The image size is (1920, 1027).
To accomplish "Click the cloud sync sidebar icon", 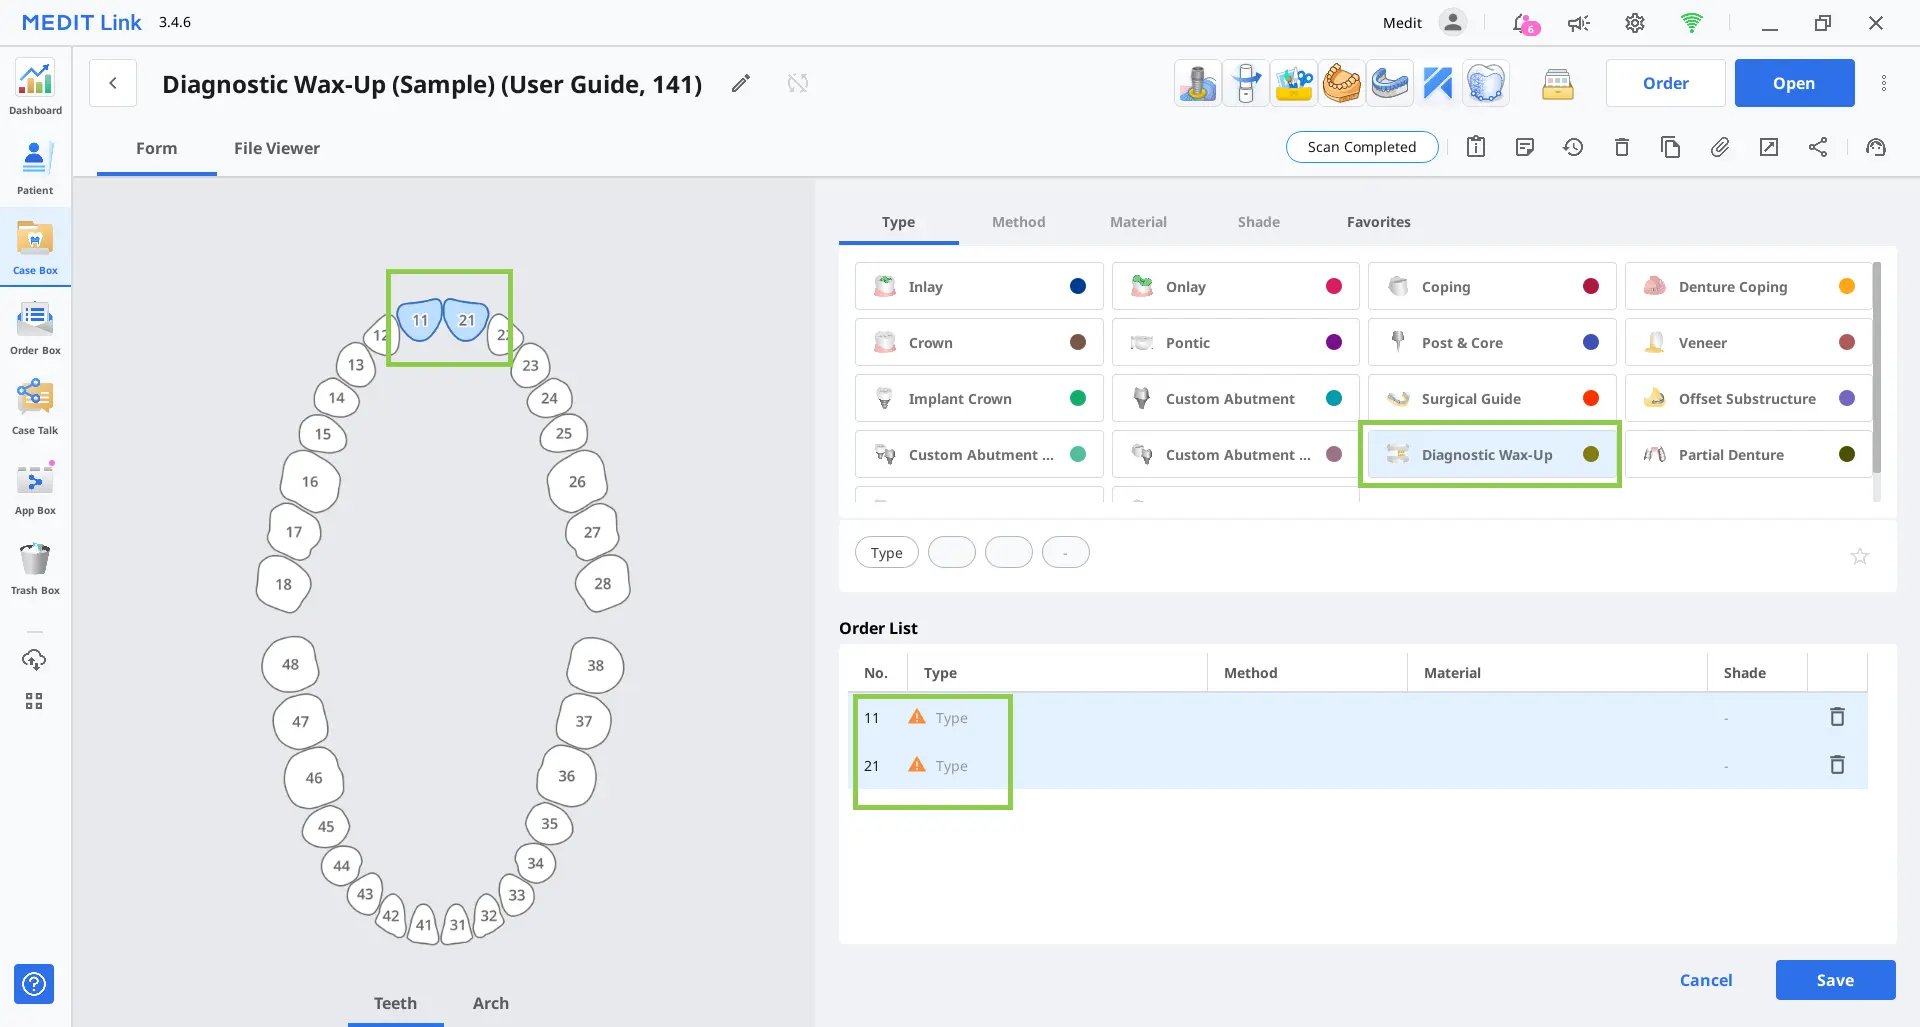I will [x=34, y=659].
